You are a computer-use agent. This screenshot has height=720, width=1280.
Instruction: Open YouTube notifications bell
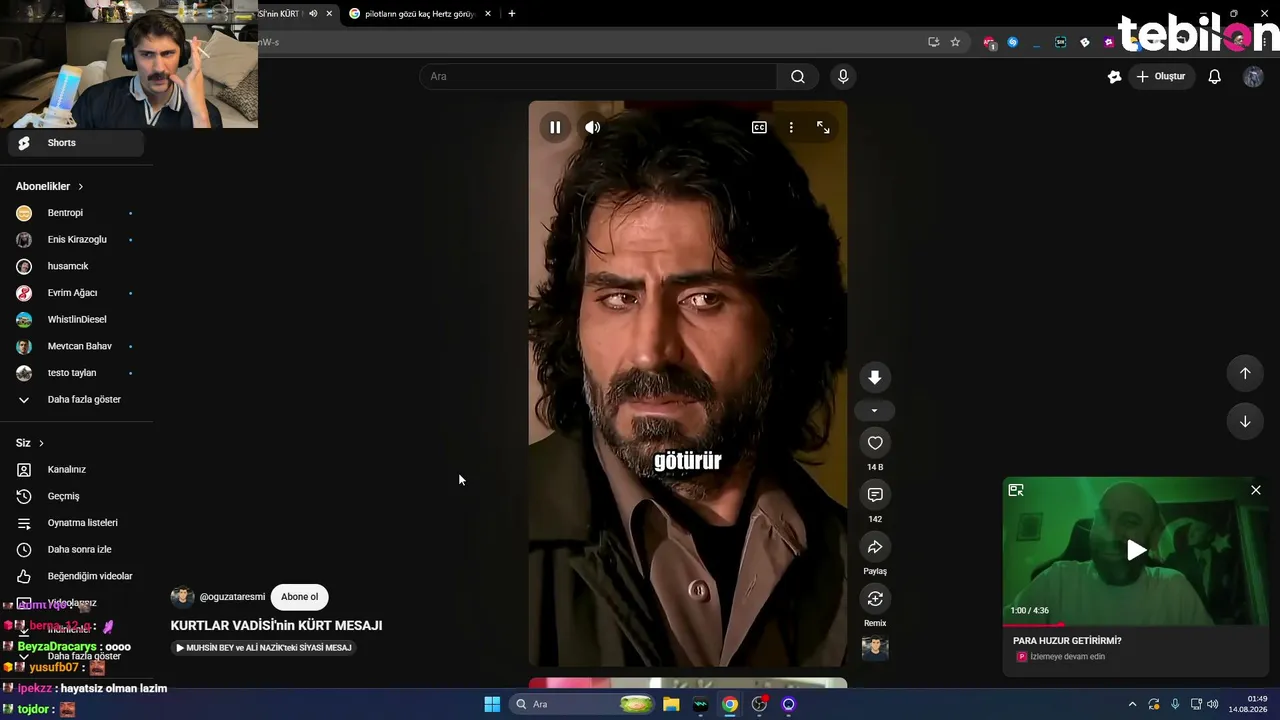coord(1215,76)
